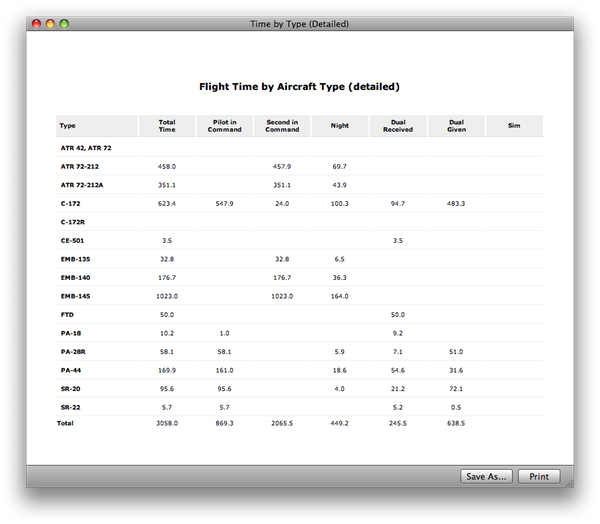600x524 pixels.
Task: Click total dual received 245.5
Action: [x=398, y=423]
